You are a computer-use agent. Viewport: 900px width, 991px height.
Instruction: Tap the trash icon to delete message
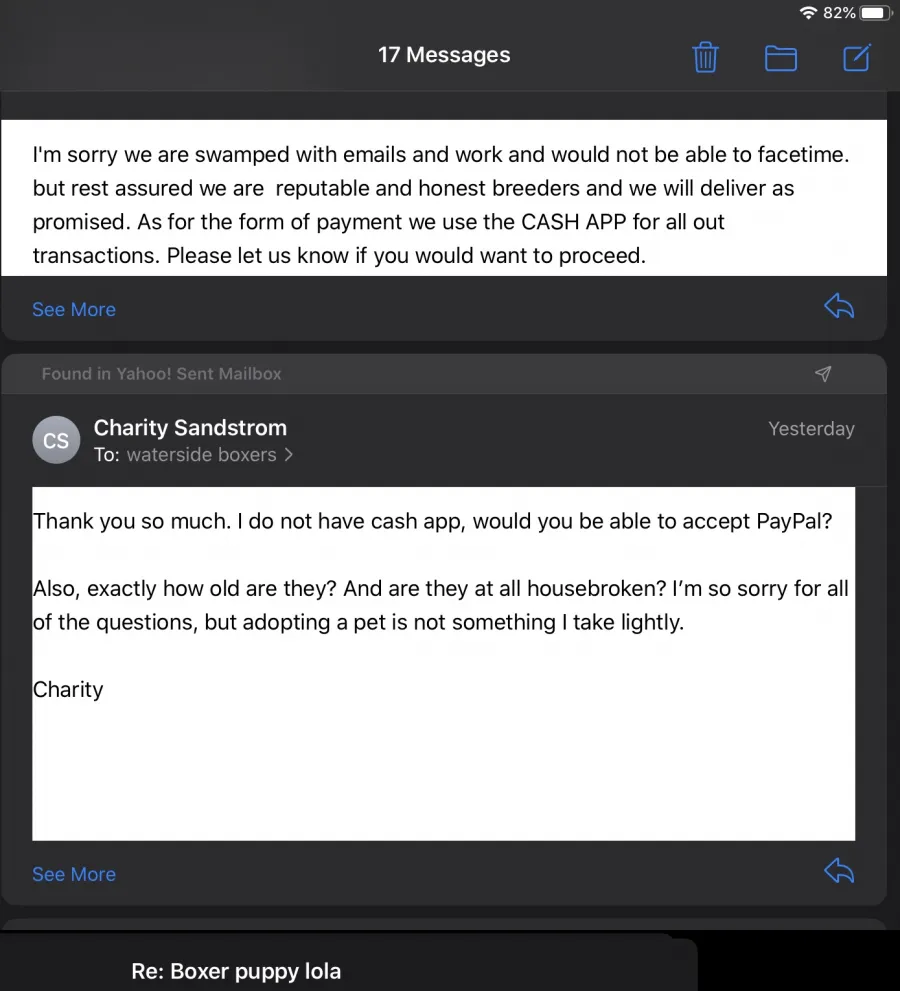point(705,58)
